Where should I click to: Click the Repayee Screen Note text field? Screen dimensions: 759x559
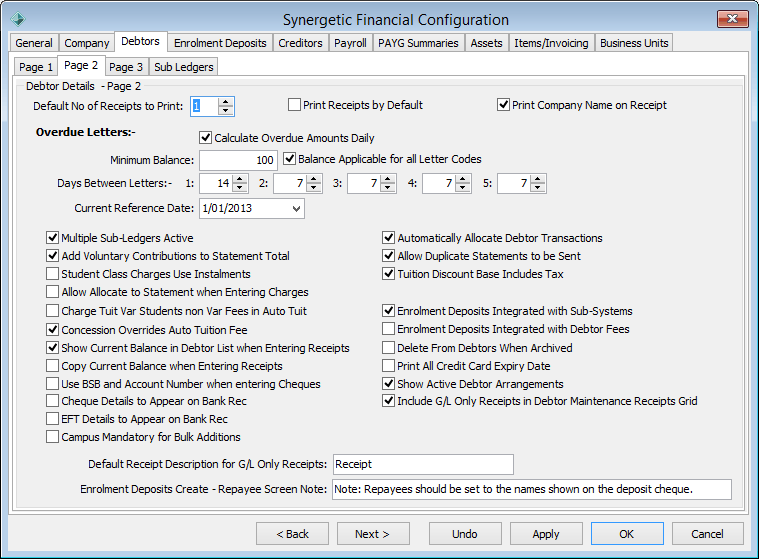[532, 489]
